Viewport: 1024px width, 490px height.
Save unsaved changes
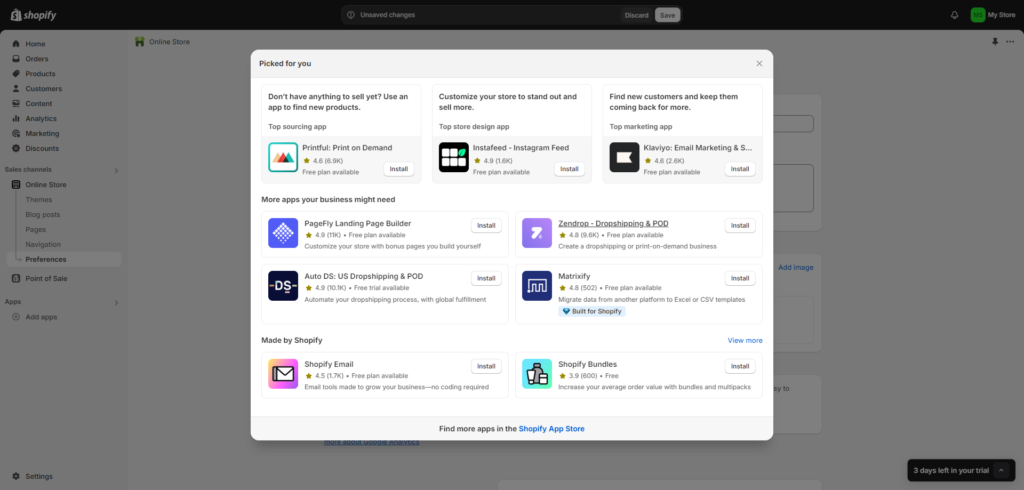tap(667, 15)
